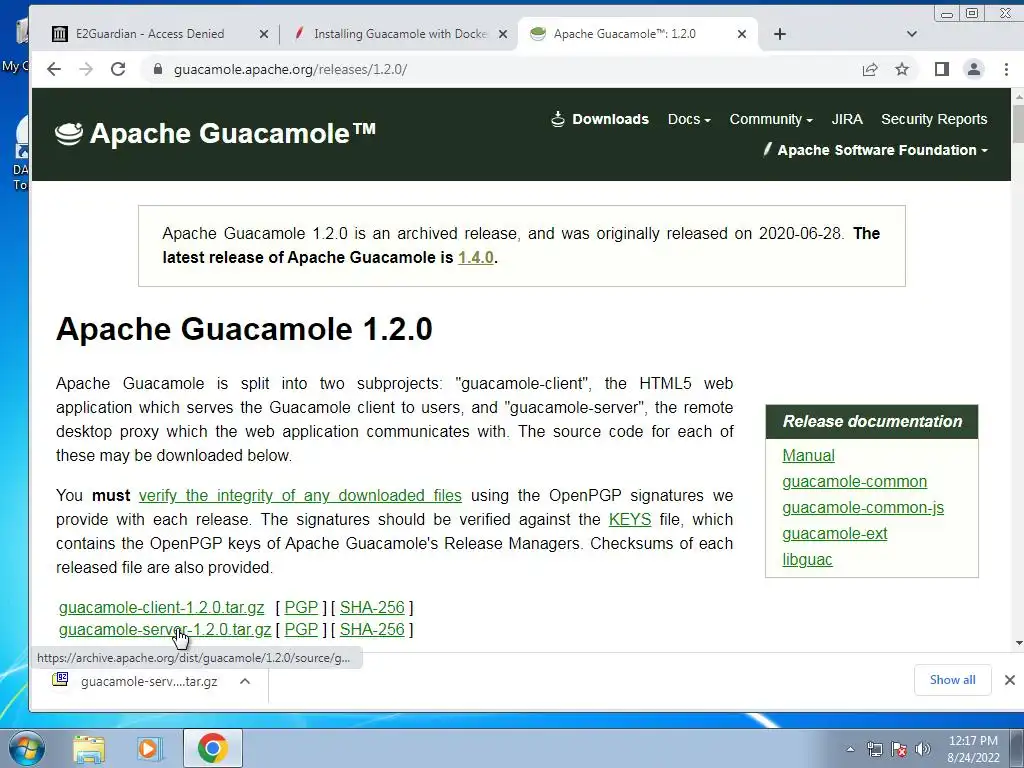Click the padlock site info icon
Screen dimensions: 1024x768
click(157, 69)
